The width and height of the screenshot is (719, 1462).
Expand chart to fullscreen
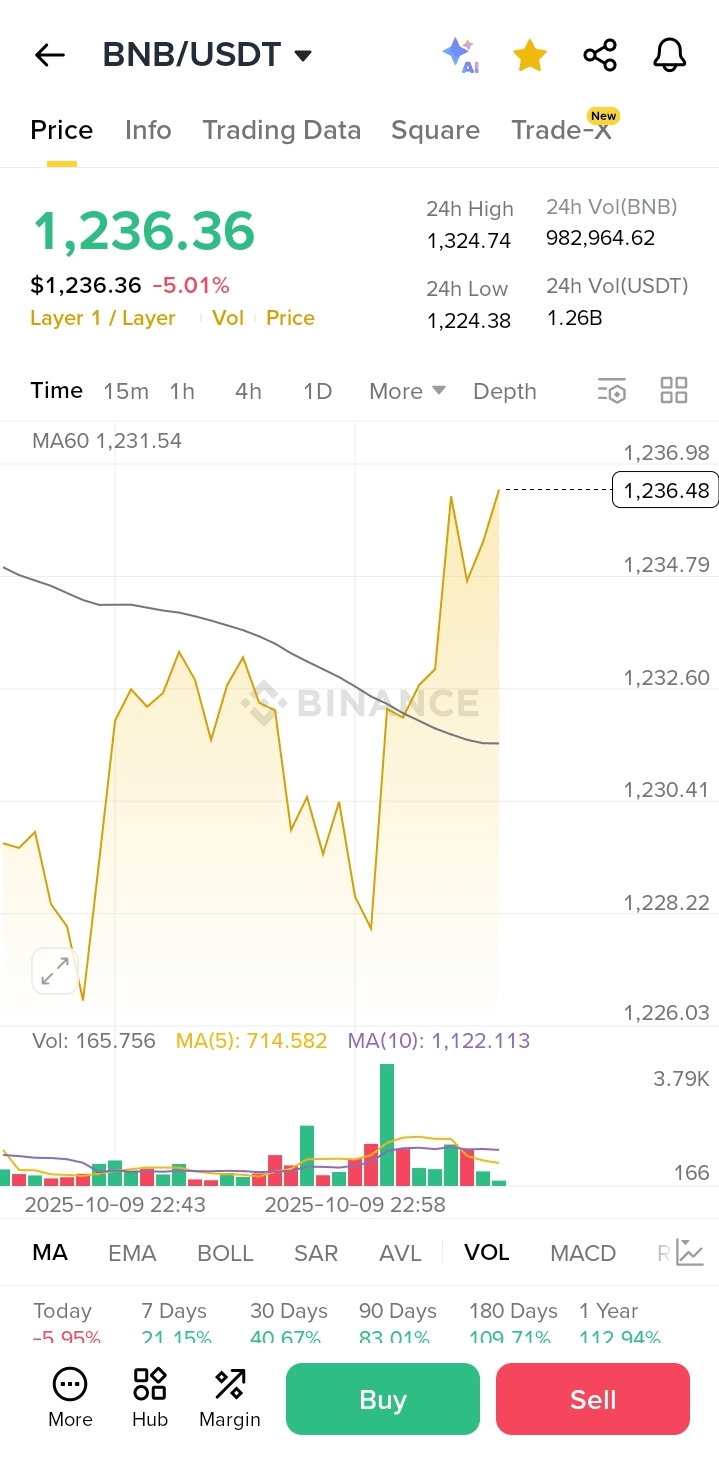point(54,970)
